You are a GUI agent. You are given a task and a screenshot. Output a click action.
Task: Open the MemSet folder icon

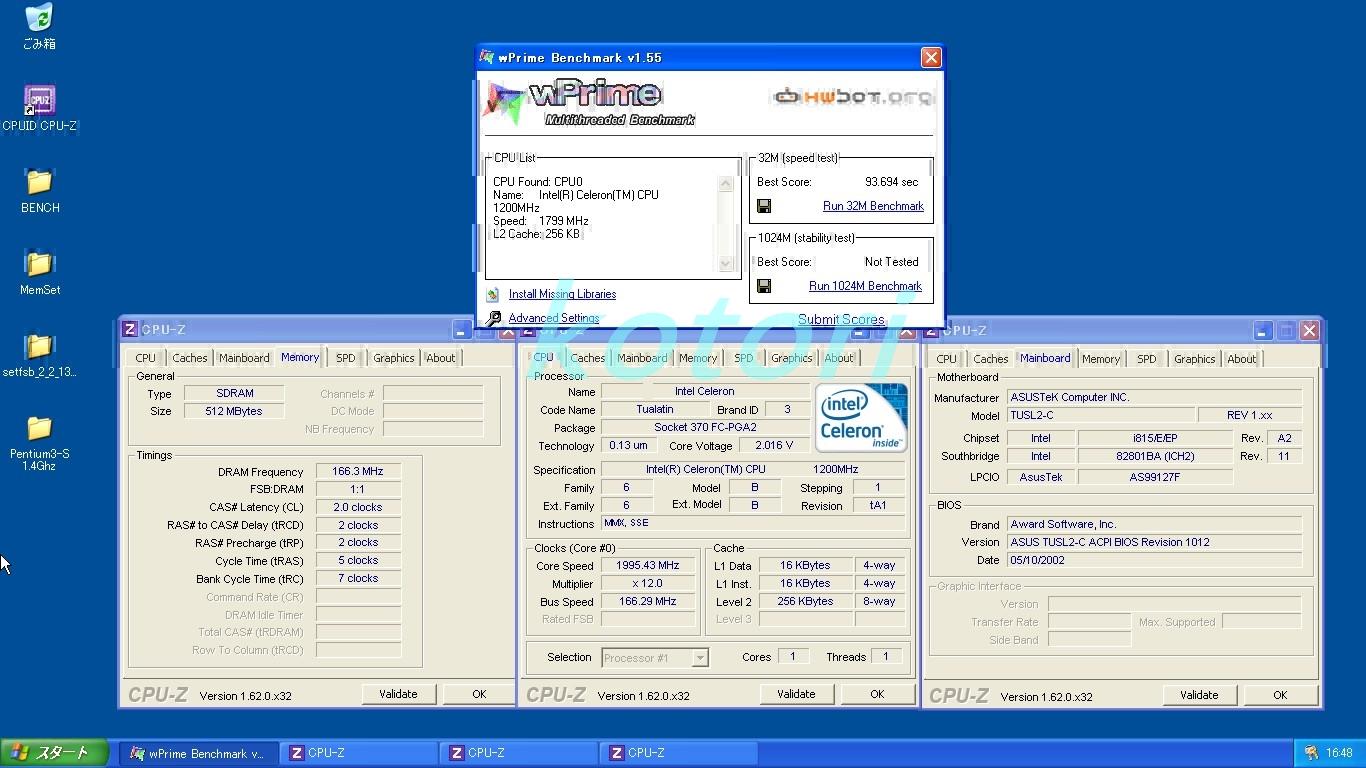[x=39, y=264]
